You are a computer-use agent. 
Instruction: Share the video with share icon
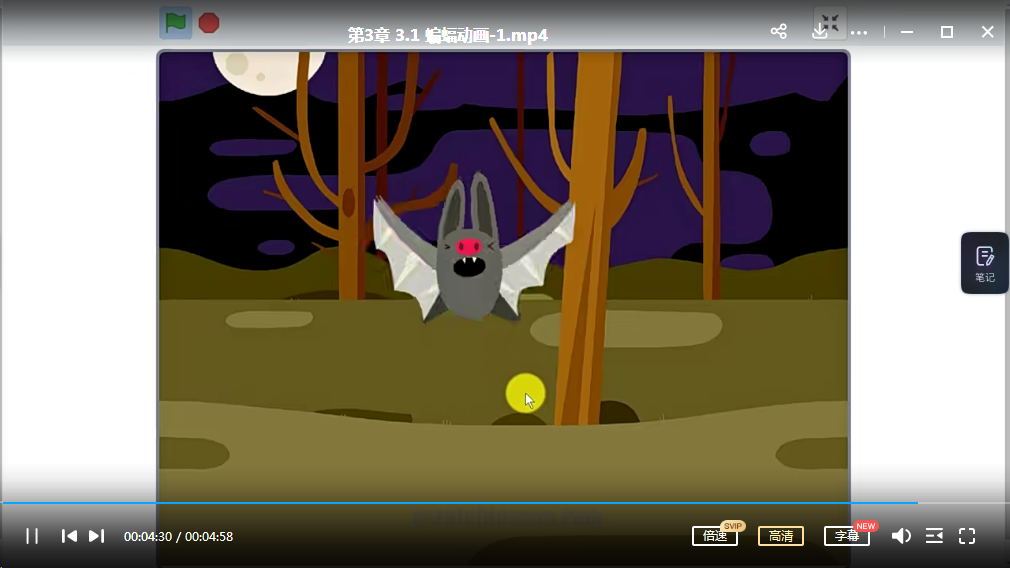pyautogui.click(x=779, y=32)
